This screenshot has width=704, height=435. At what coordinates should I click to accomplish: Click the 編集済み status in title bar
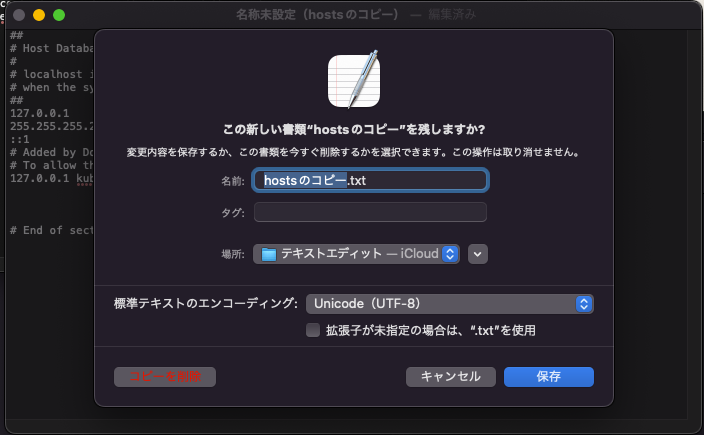tap(452, 15)
